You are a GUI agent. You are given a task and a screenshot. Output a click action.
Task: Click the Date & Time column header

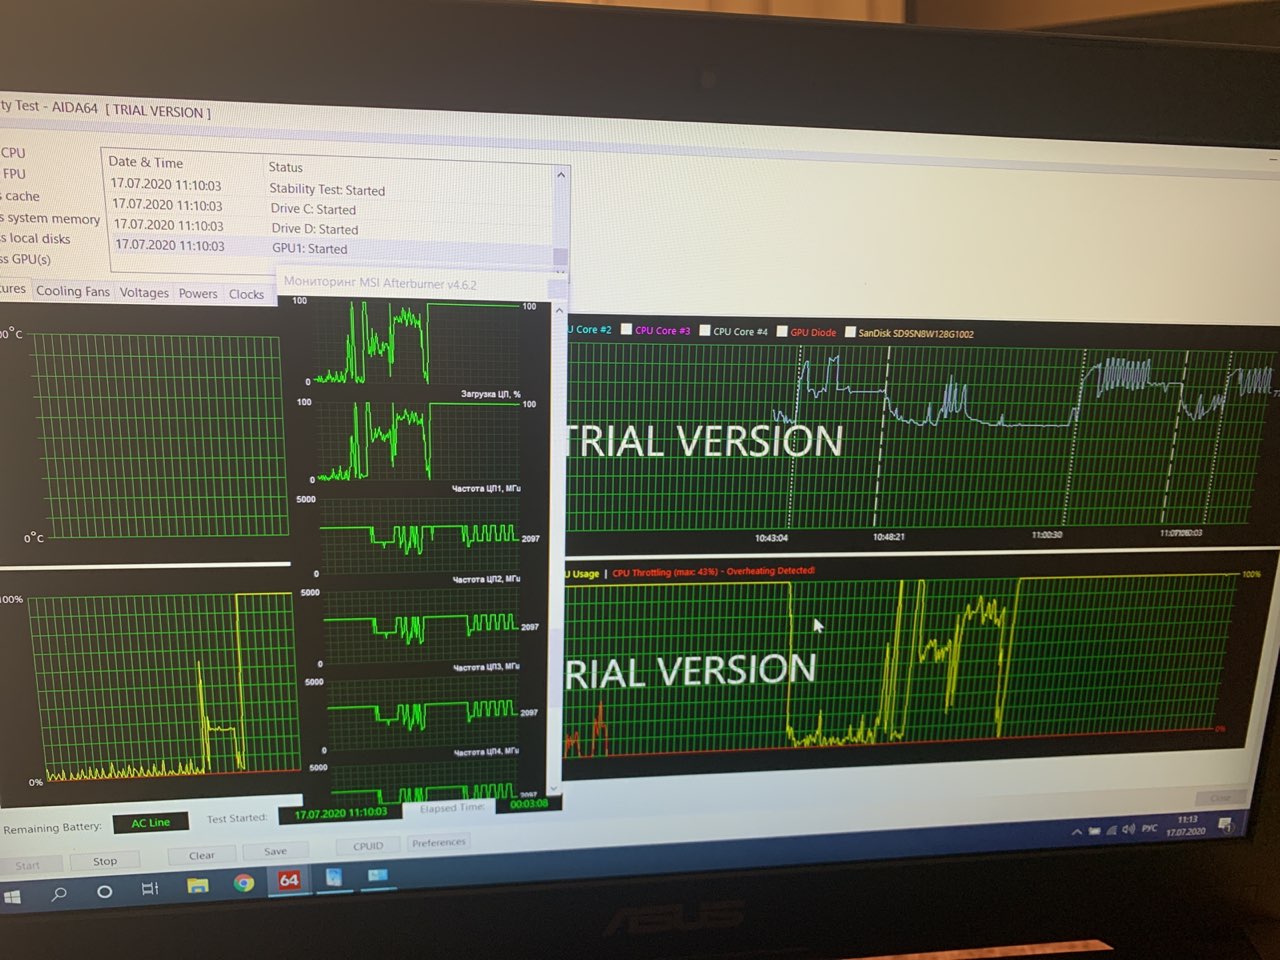(146, 162)
